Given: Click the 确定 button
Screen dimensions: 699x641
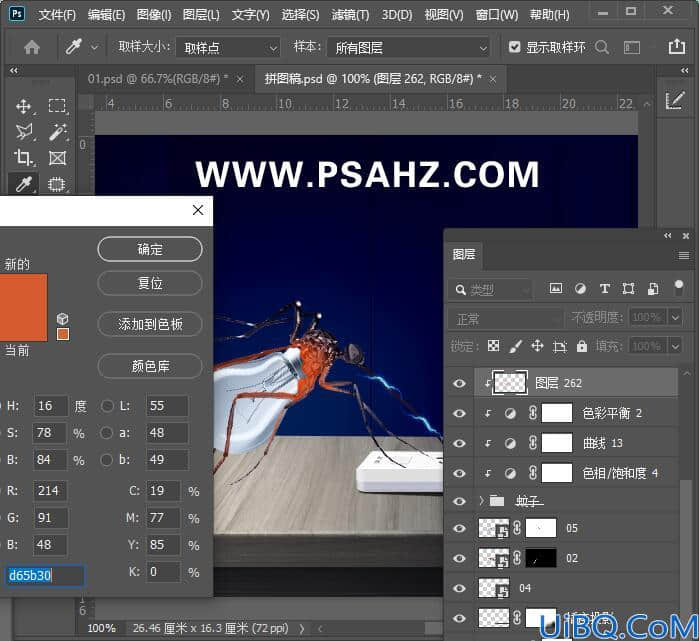Looking at the screenshot, I should [x=150, y=249].
